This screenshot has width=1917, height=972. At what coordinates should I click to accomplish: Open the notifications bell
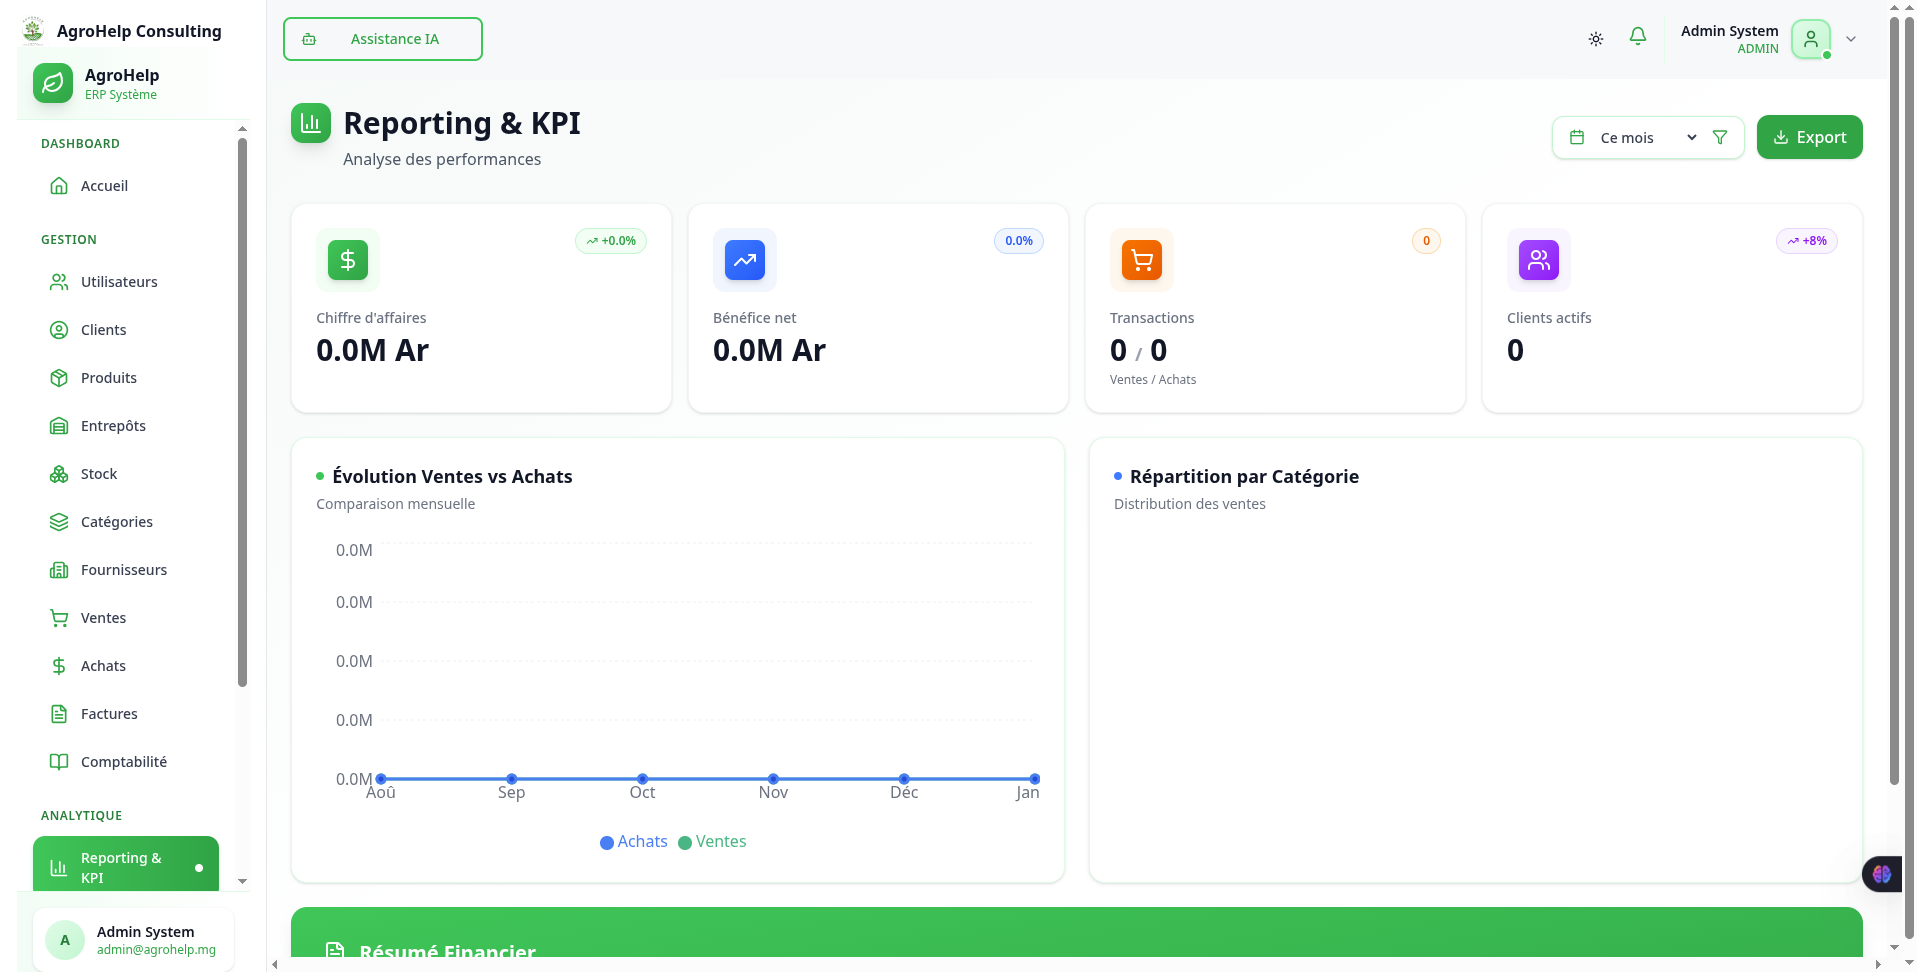pos(1637,36)
